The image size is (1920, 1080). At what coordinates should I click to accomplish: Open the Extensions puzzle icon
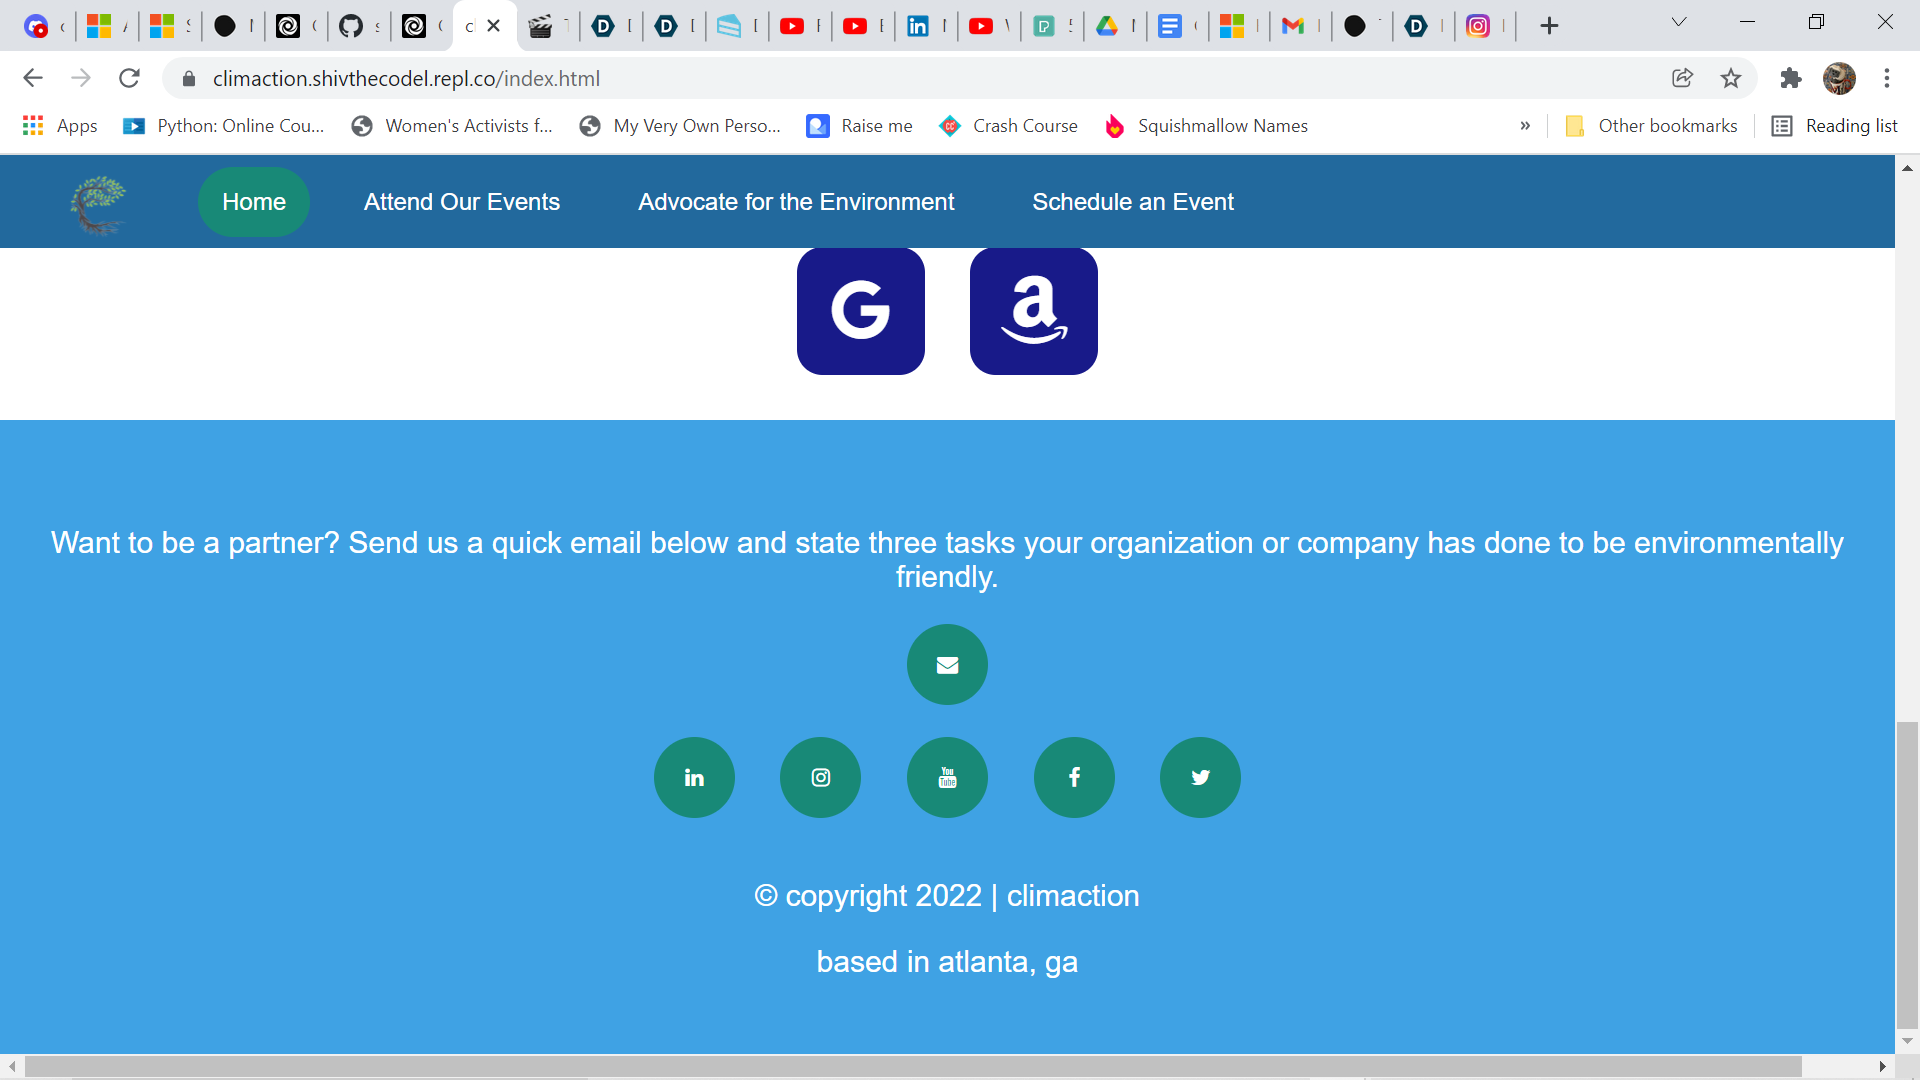pos(1790,78)
